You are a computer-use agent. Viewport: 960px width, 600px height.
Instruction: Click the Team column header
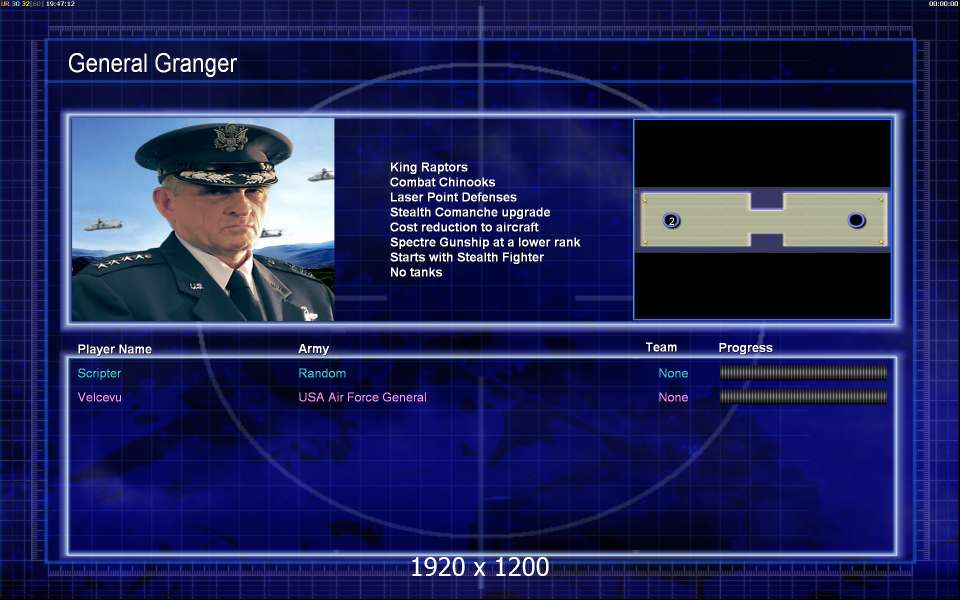[661, 347]
